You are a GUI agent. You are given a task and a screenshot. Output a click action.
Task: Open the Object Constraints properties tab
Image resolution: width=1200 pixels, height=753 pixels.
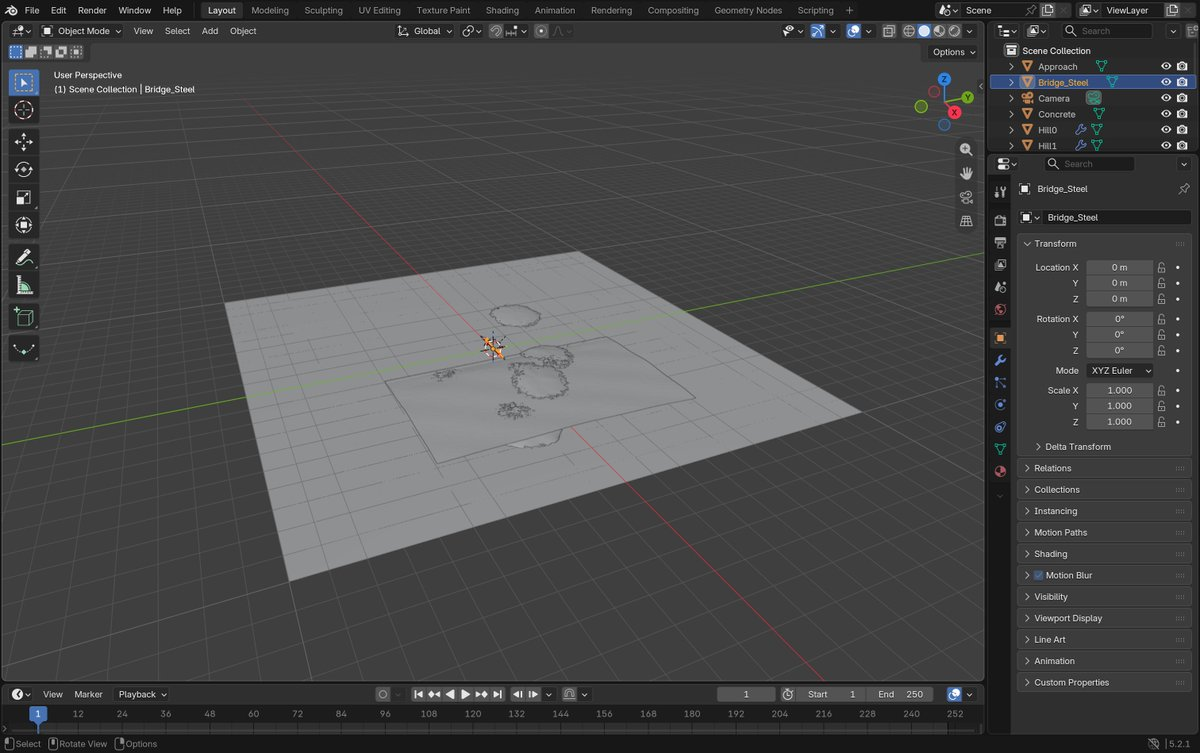click(1000, 427)
